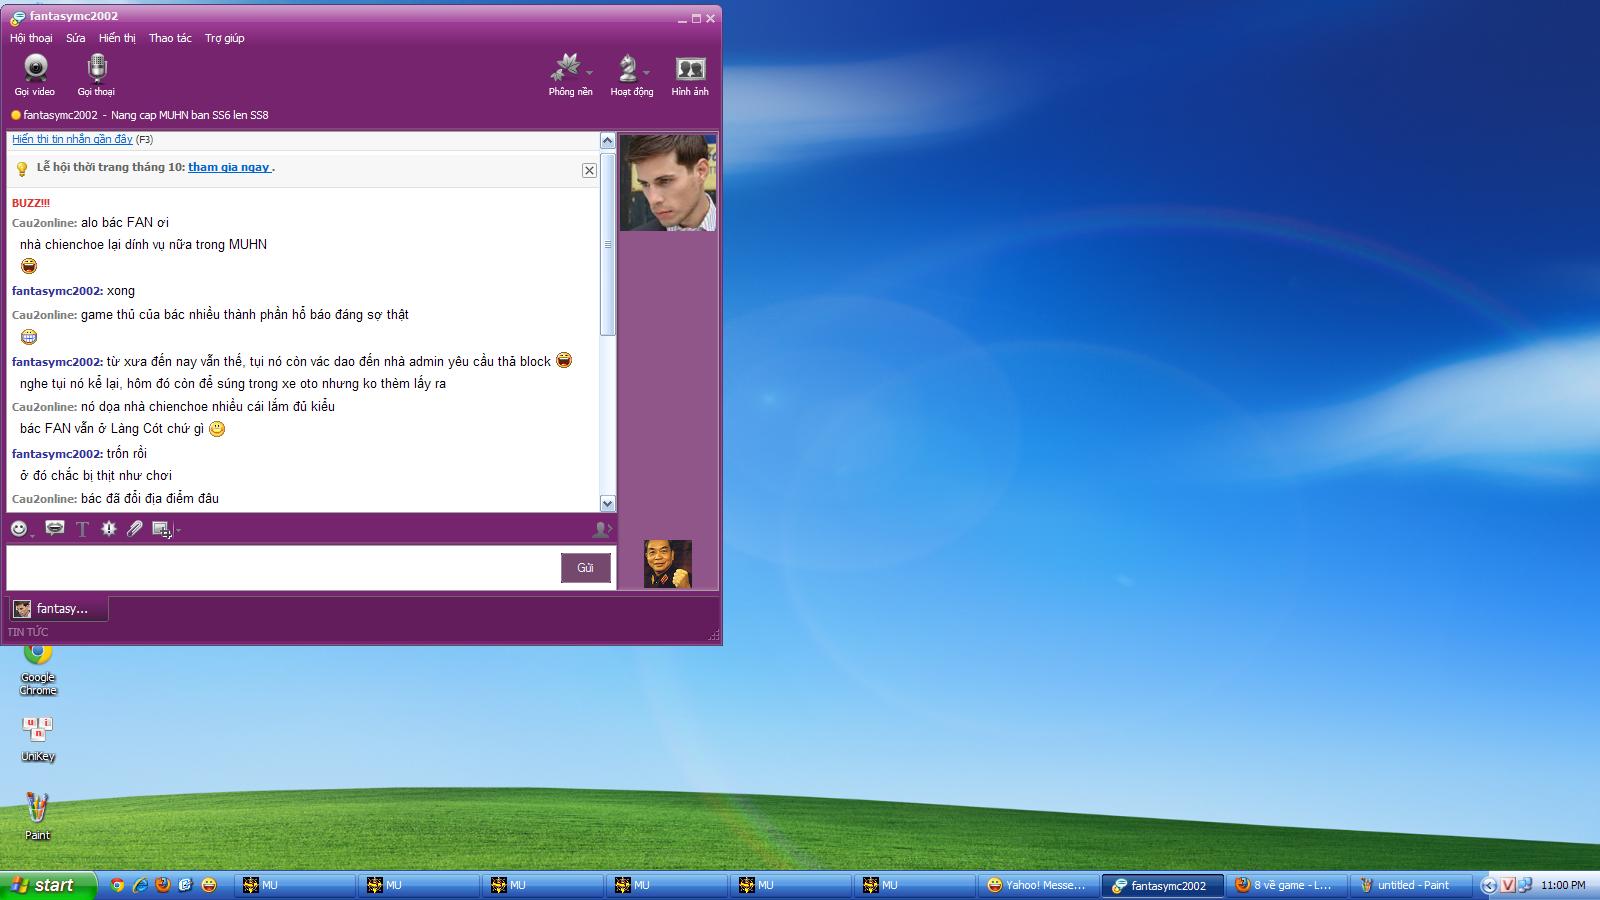Open the Phông nền background chooser
Viewport: 1600px width, 900px height.
[566, 75]
